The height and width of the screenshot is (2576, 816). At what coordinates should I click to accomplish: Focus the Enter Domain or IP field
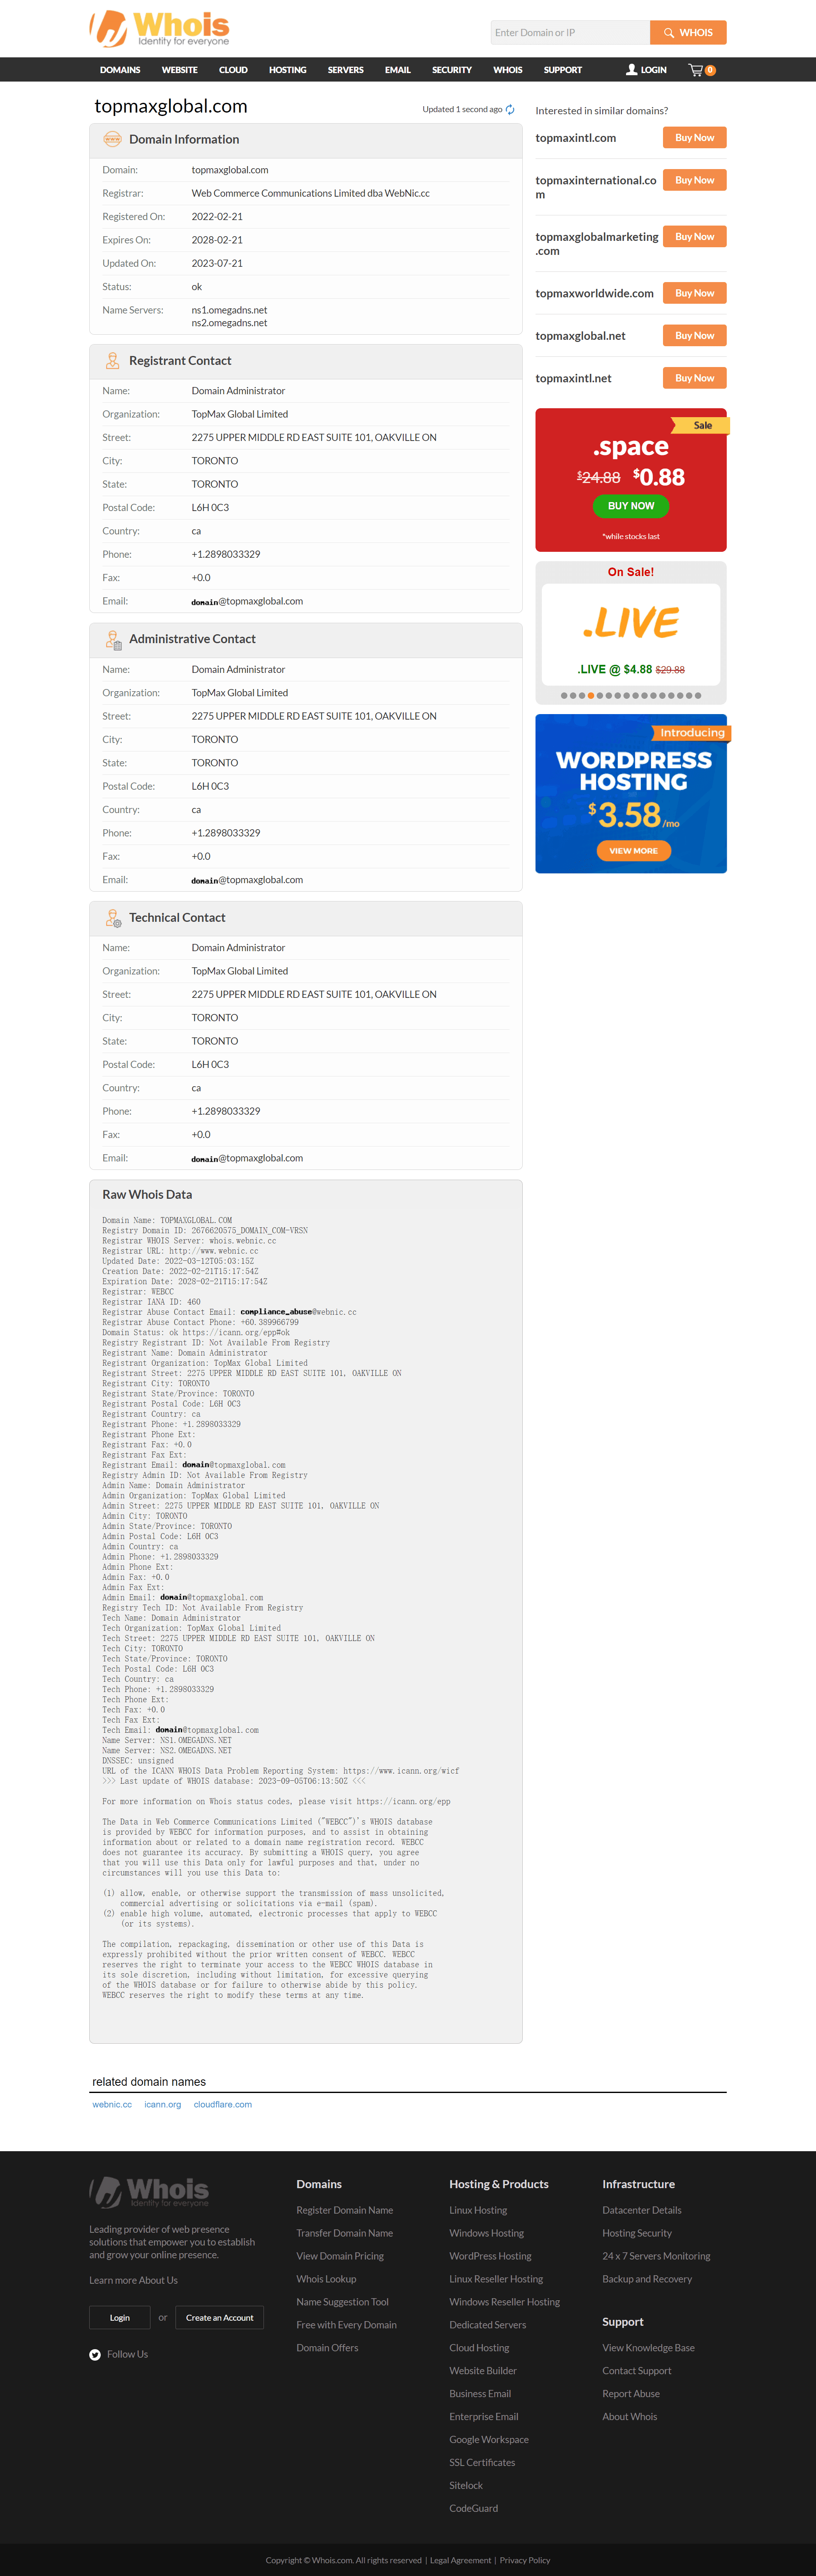point(570,33)
